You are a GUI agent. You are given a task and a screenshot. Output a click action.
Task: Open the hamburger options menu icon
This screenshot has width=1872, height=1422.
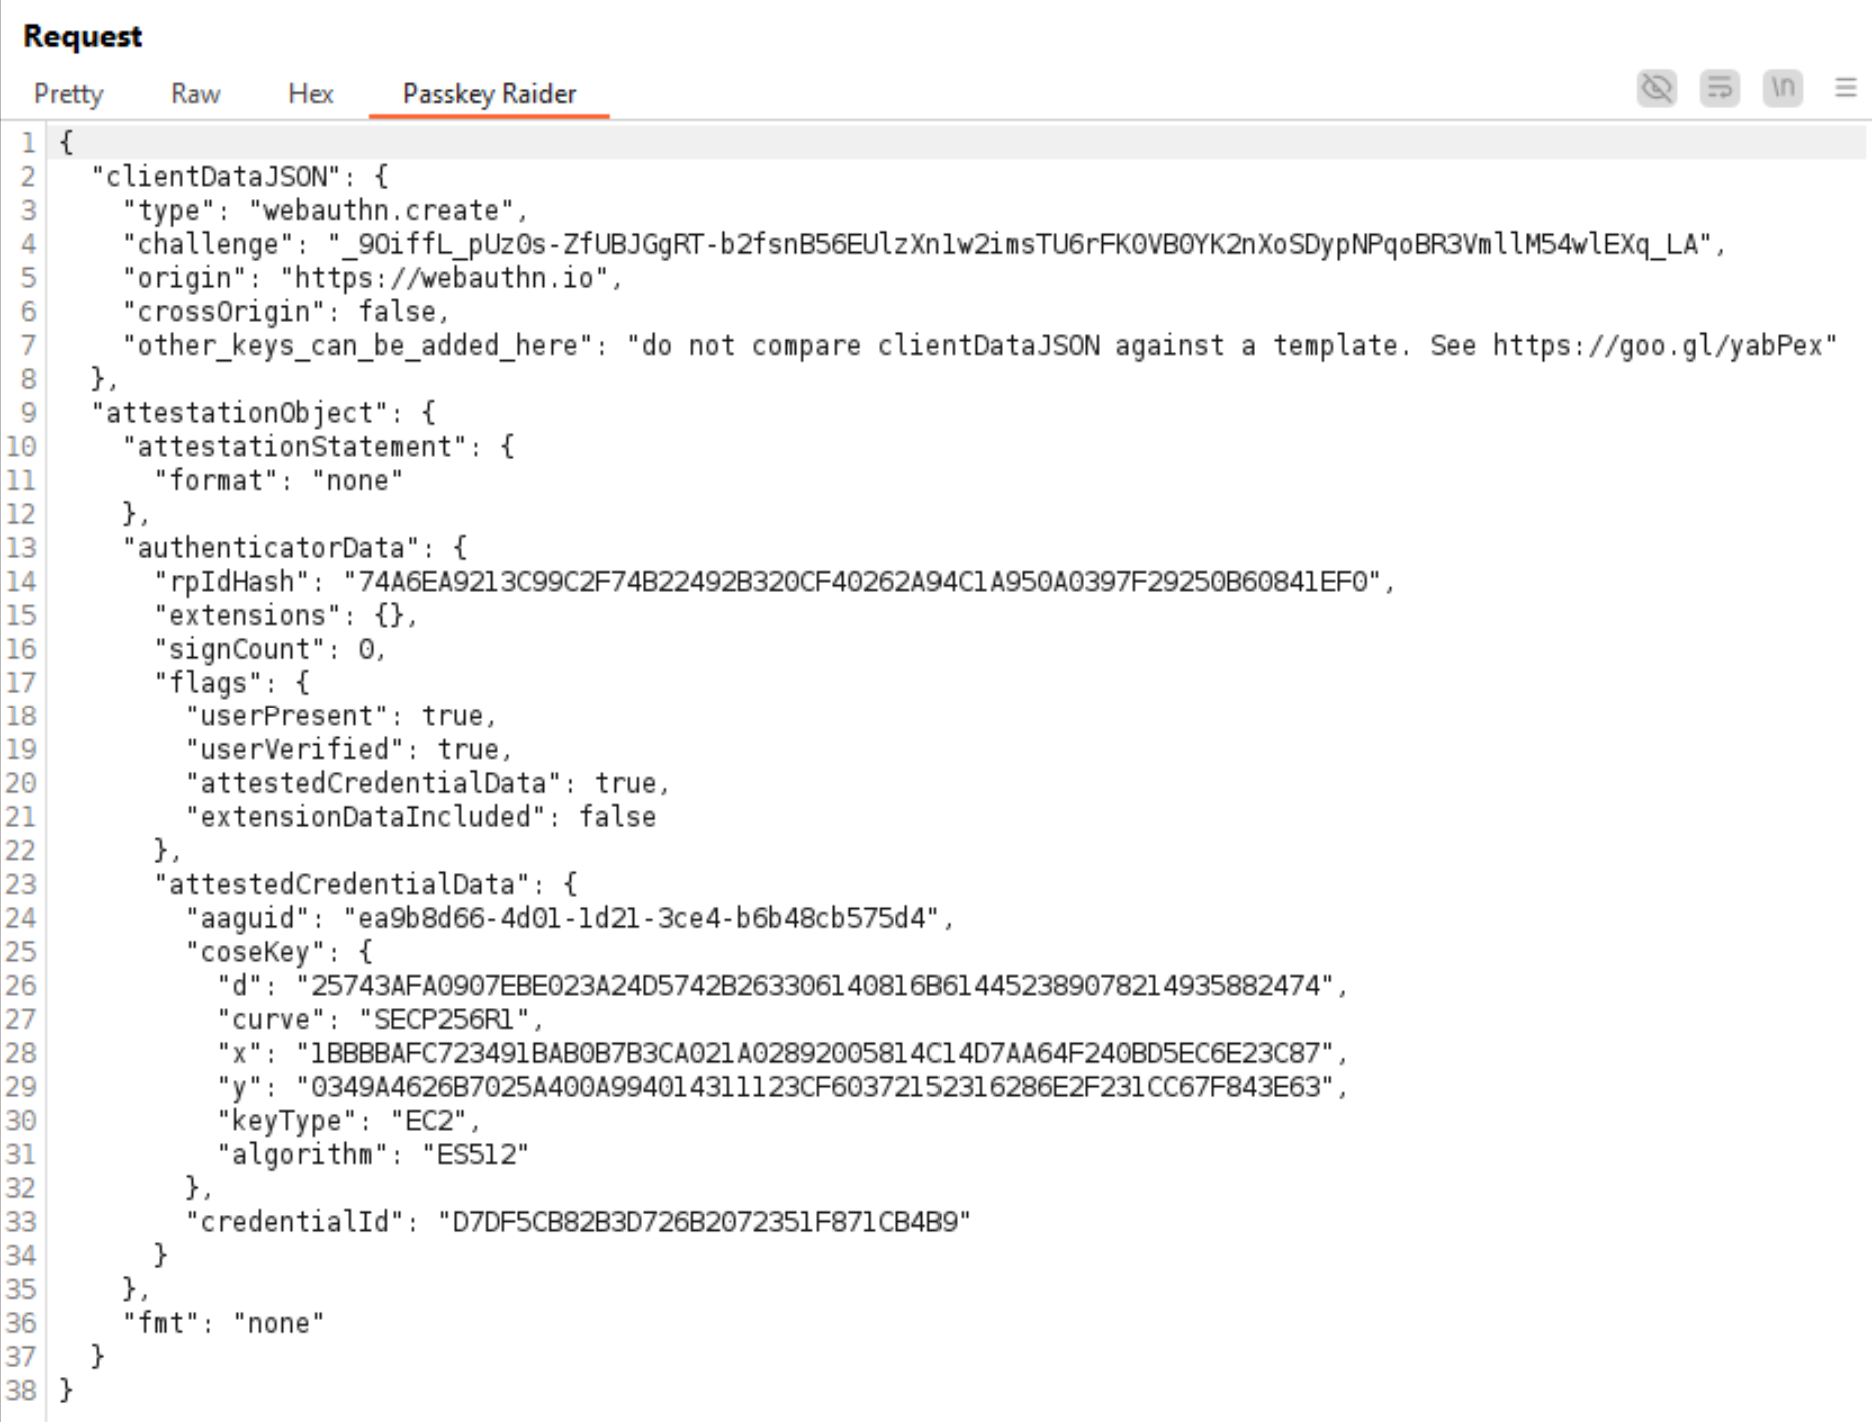1845,88
